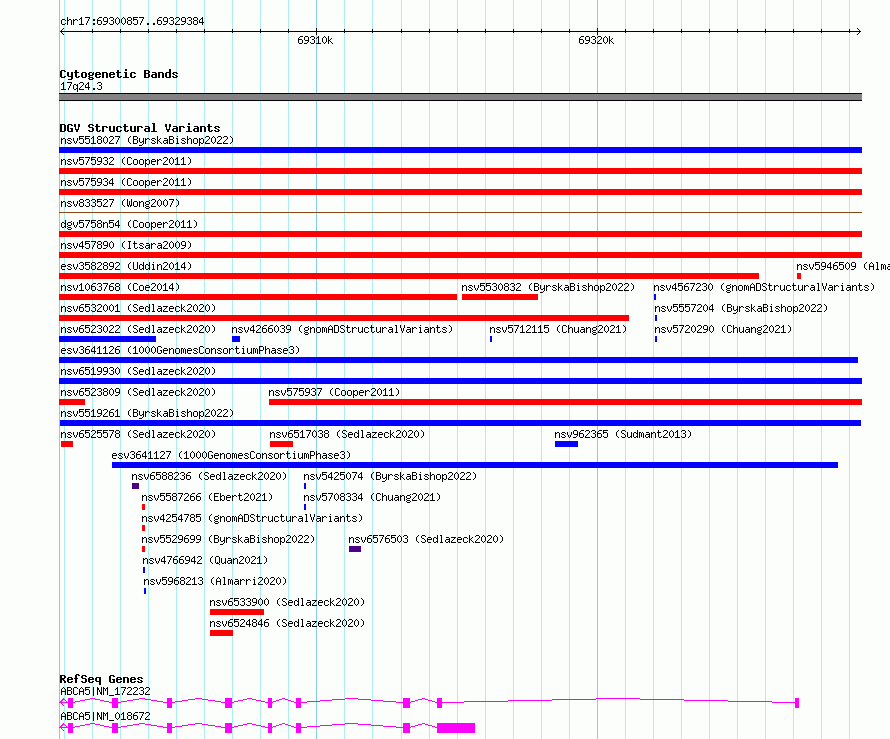Click the nsv5557204 (ByrskaBishop2022) label
The width and height of the screenshot is (890, 739).
tap(741, 308)
